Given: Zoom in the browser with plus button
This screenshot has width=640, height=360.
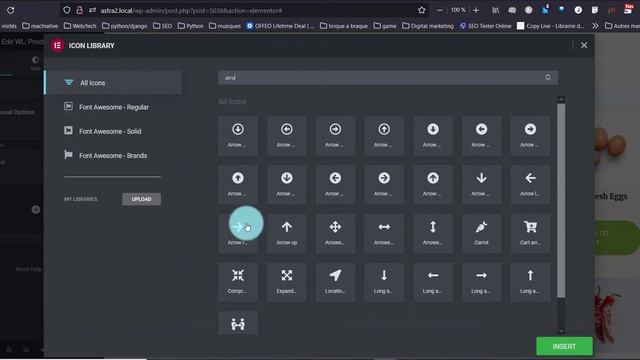Looking at the screenshot, I should (476, 10).
